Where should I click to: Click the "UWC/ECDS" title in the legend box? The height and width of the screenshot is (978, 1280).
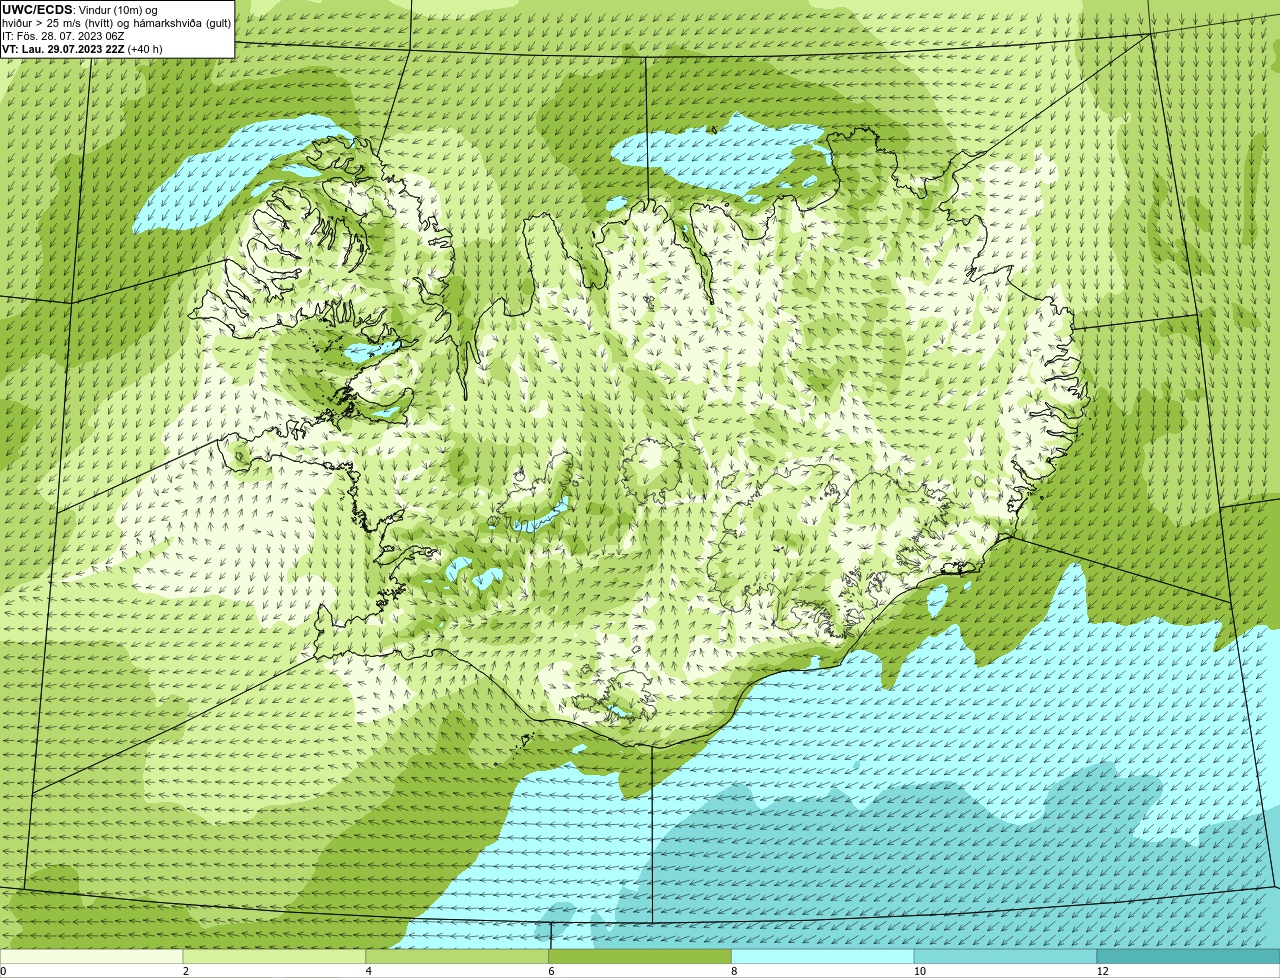point(37,10)
